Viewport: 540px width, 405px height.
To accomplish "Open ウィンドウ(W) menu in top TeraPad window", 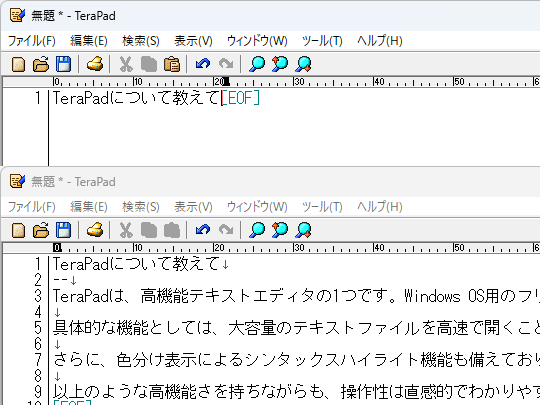I will click(x=257, y=41).
